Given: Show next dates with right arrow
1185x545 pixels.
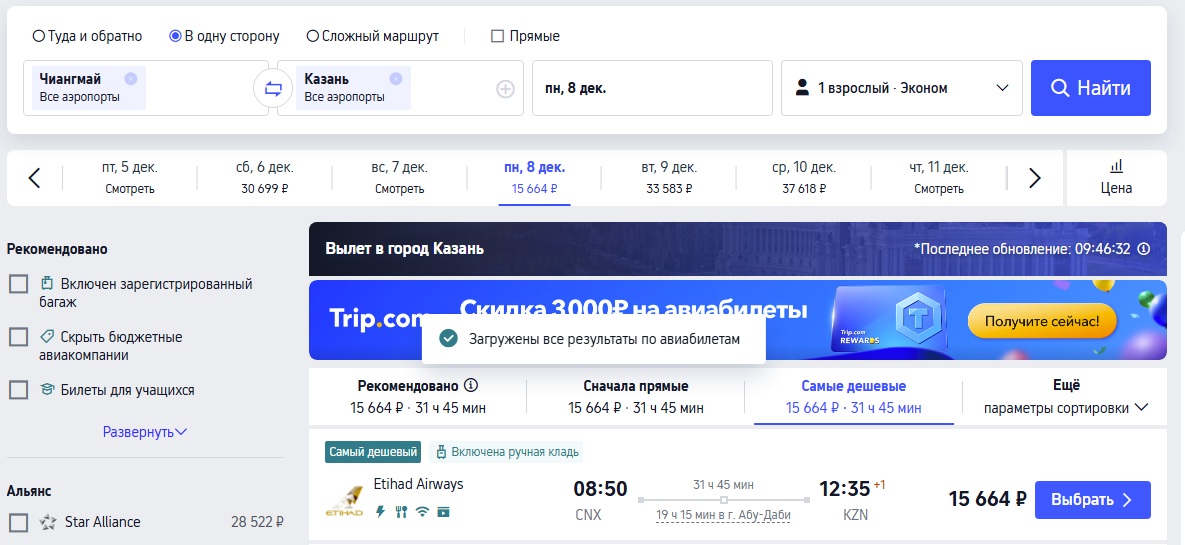Looking at the screenshot, I should pos(1035,178).
